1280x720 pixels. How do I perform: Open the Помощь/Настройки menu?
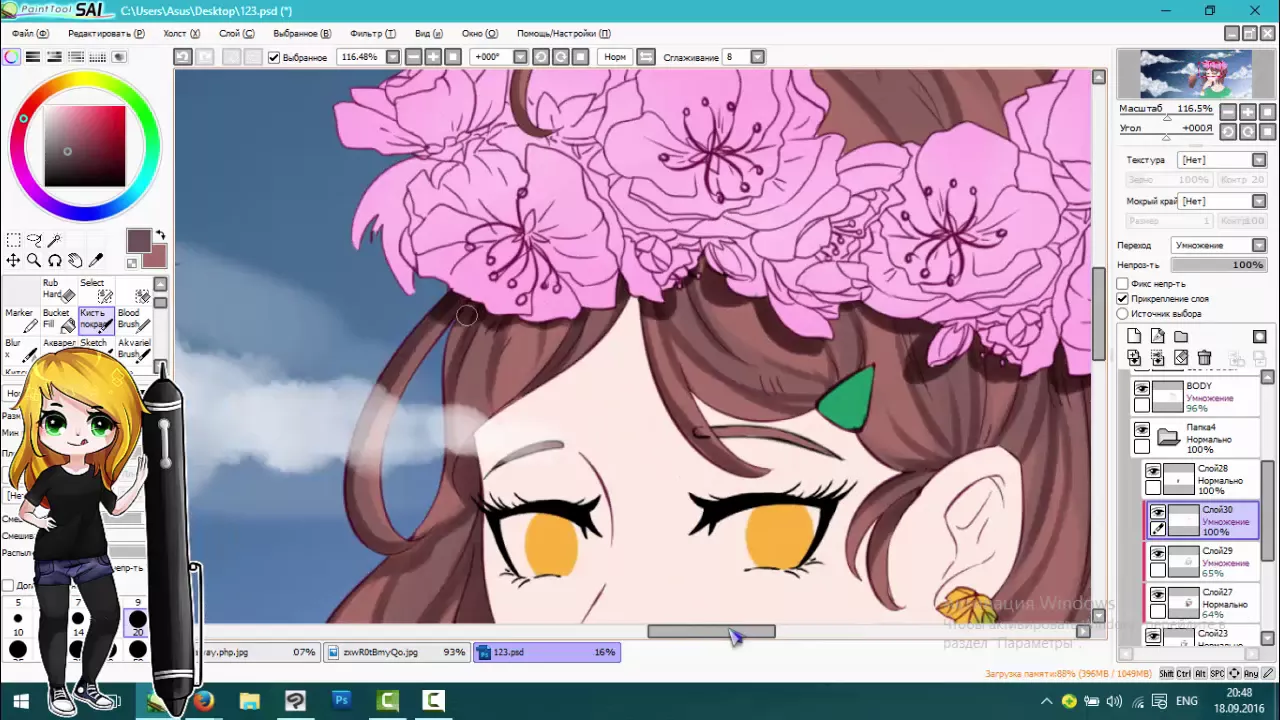pyautogui.click(x=562, y=33)
